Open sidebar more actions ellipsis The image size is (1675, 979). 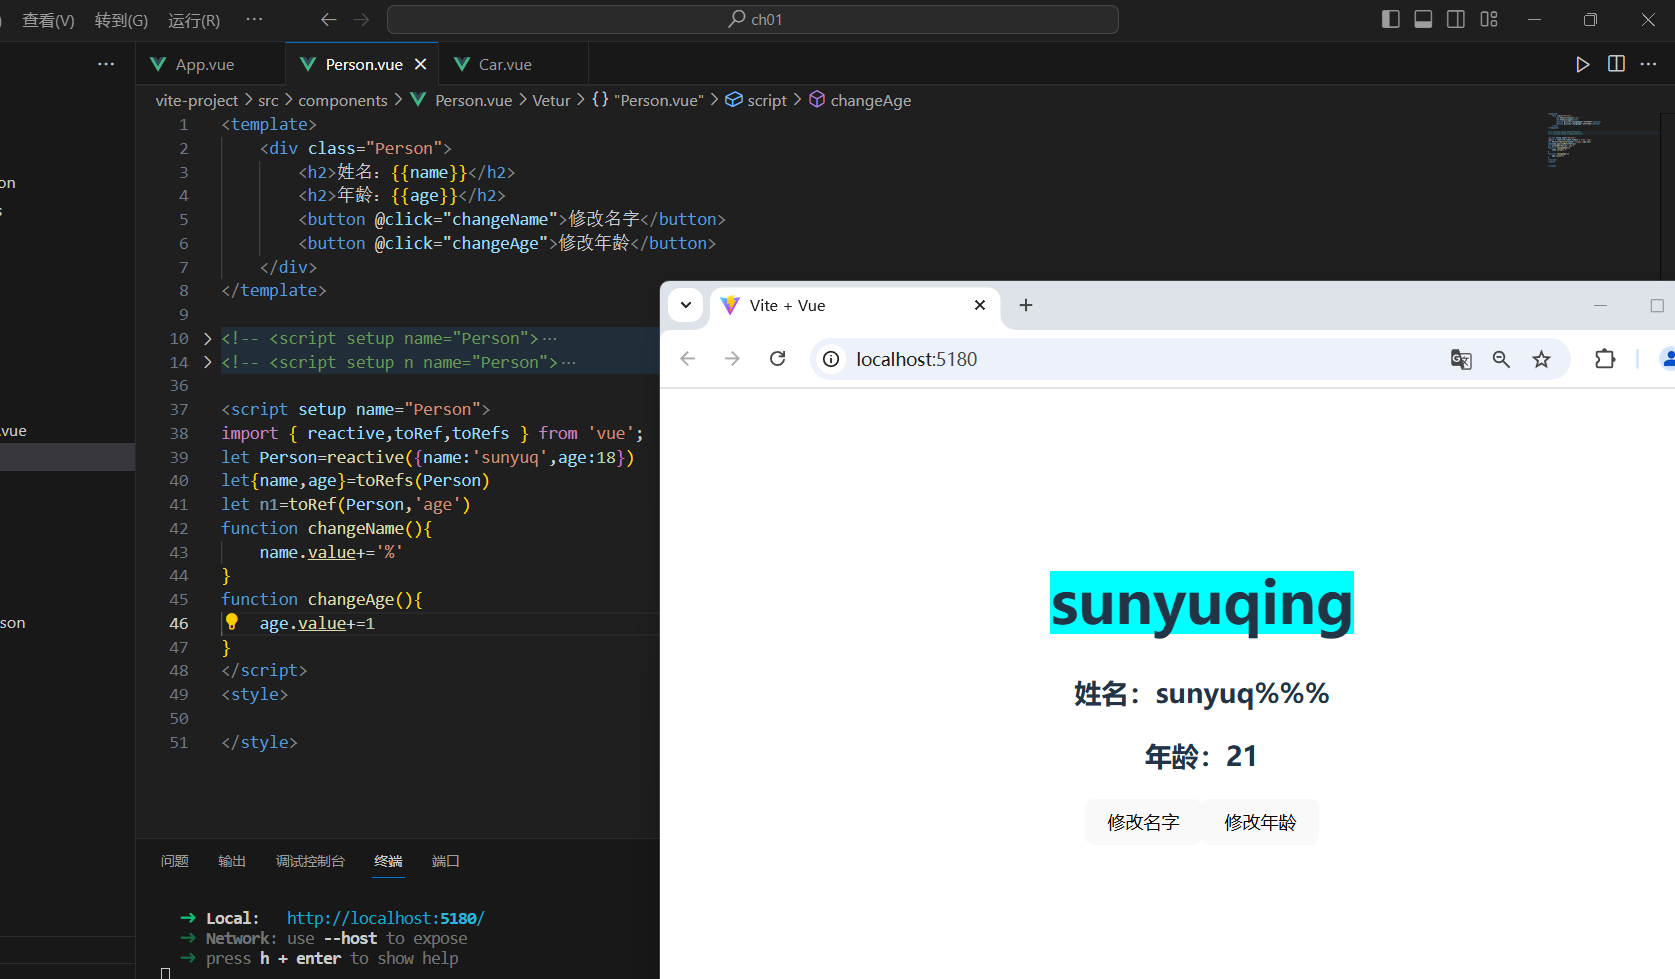pyautogui.click(x=106, y=64)
